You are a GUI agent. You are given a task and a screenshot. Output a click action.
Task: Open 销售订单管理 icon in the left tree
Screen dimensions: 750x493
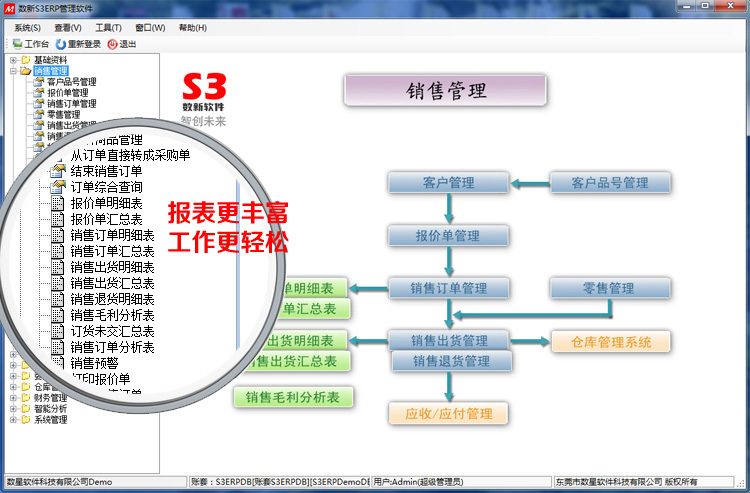point(39,103)
